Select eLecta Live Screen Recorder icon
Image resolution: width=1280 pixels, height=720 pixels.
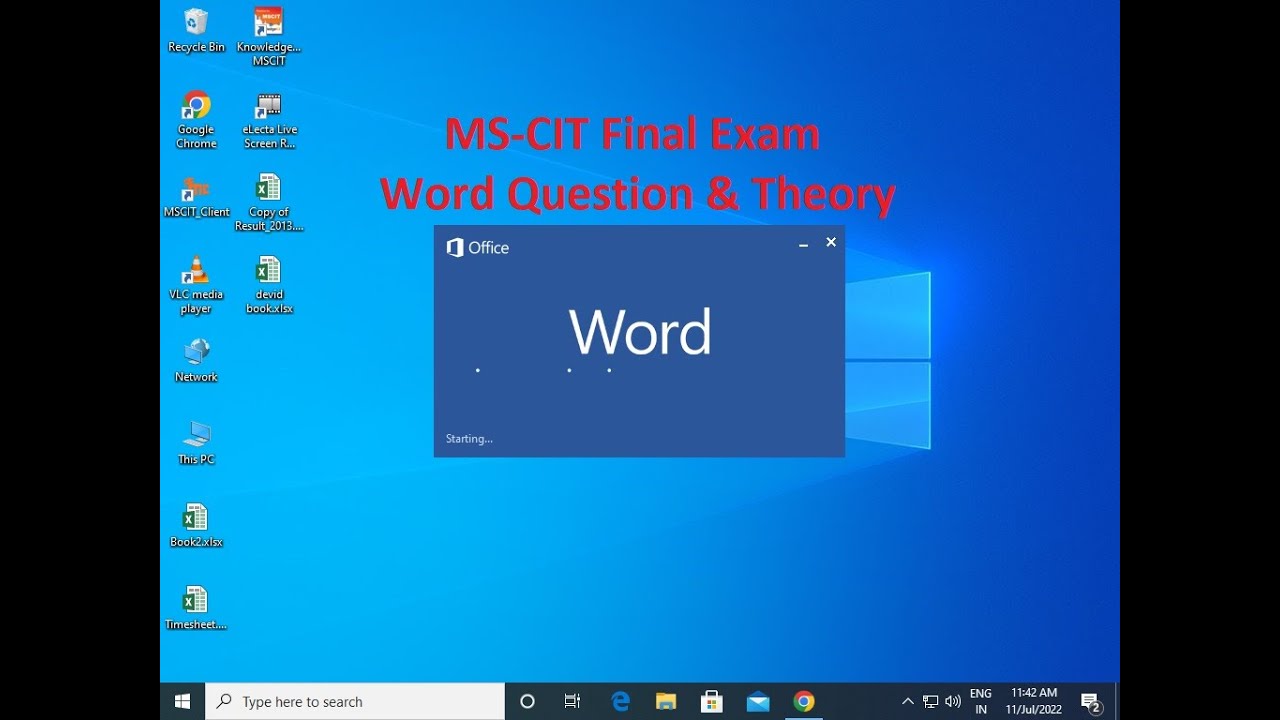(x=269, y=119)
